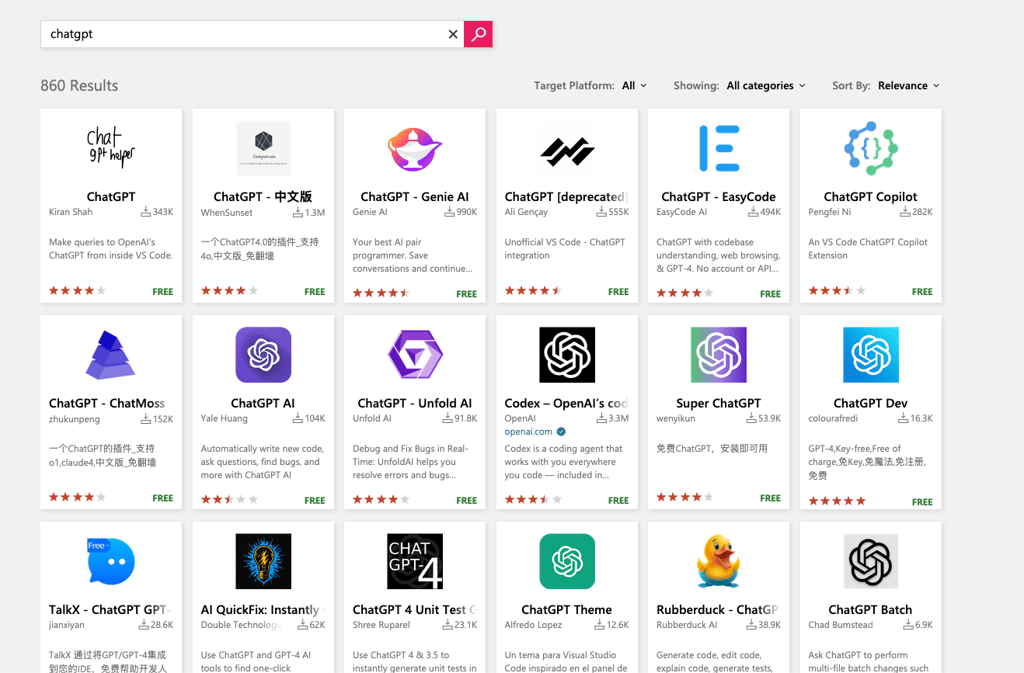Click publisher name Chad Bumstead
1024x673 pixels.
[840, 625]
